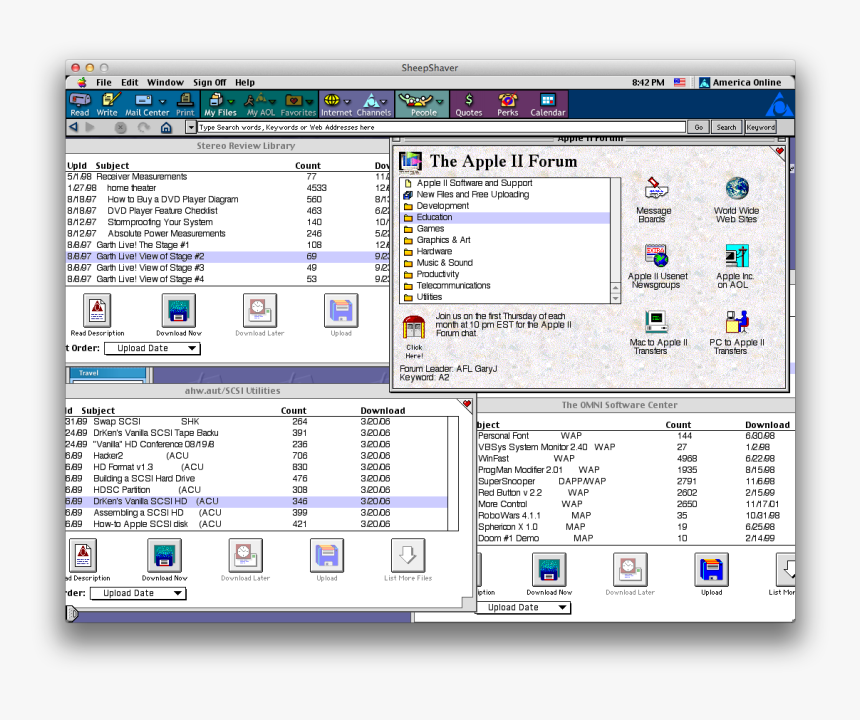Go back with the left arrow navigation icon
860x720 pixels.
(x=73, y=127)
